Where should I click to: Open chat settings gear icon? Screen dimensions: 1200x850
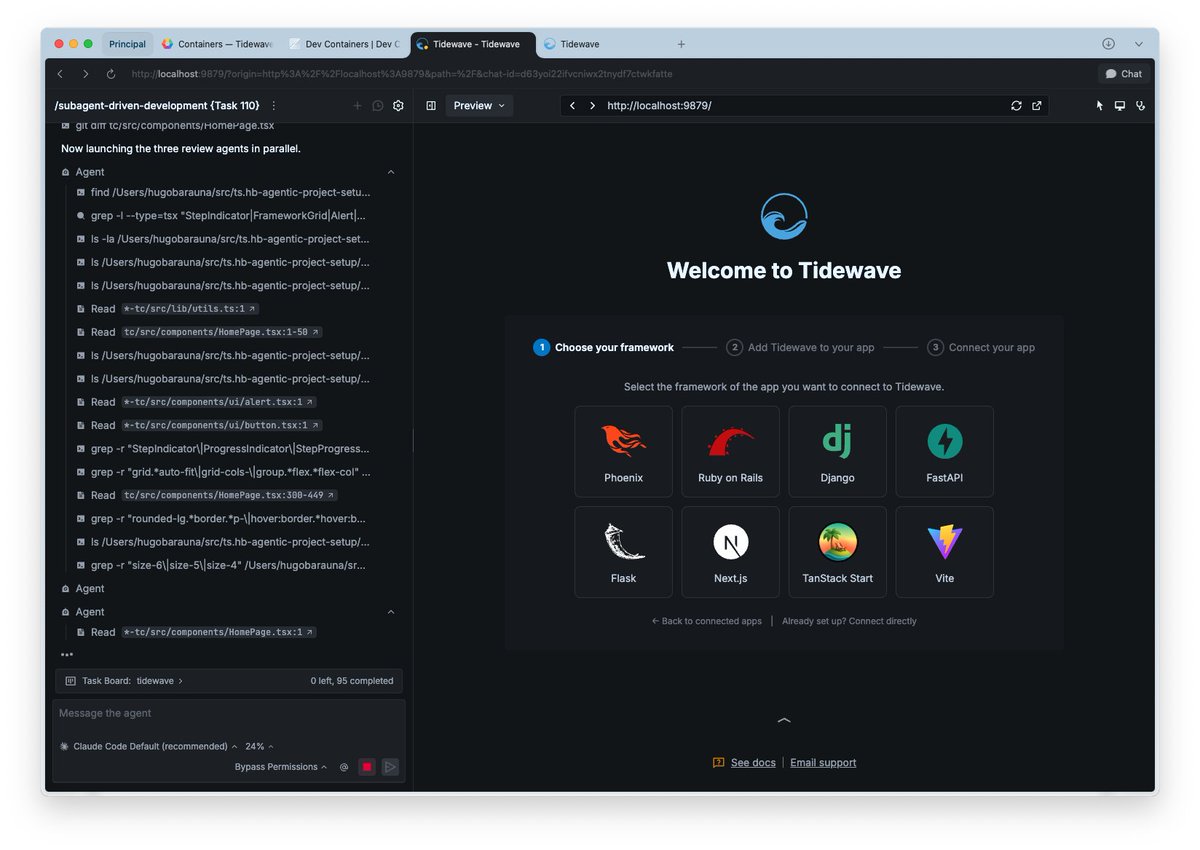click(x=398, y=105)
